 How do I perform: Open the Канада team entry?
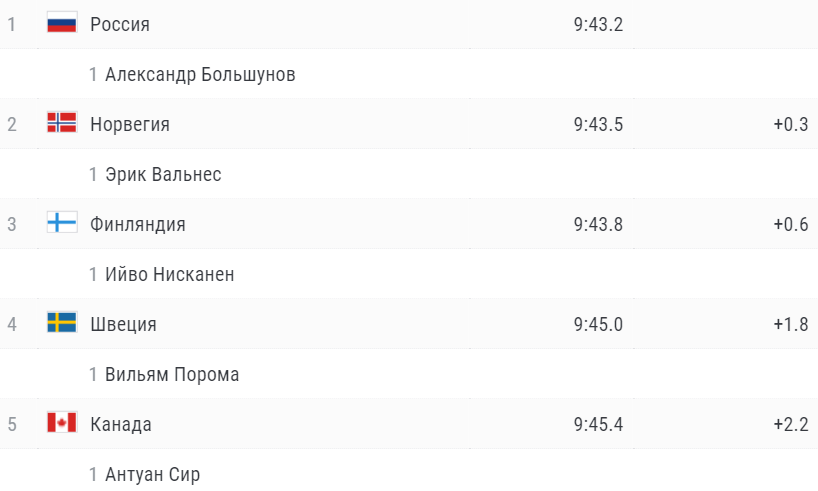tap(121, 424)
